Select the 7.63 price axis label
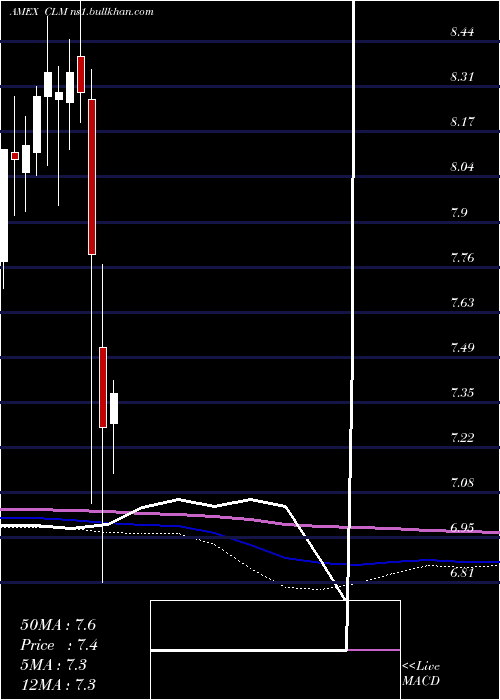This screenshot has width=500, height=700. [462, 303]
